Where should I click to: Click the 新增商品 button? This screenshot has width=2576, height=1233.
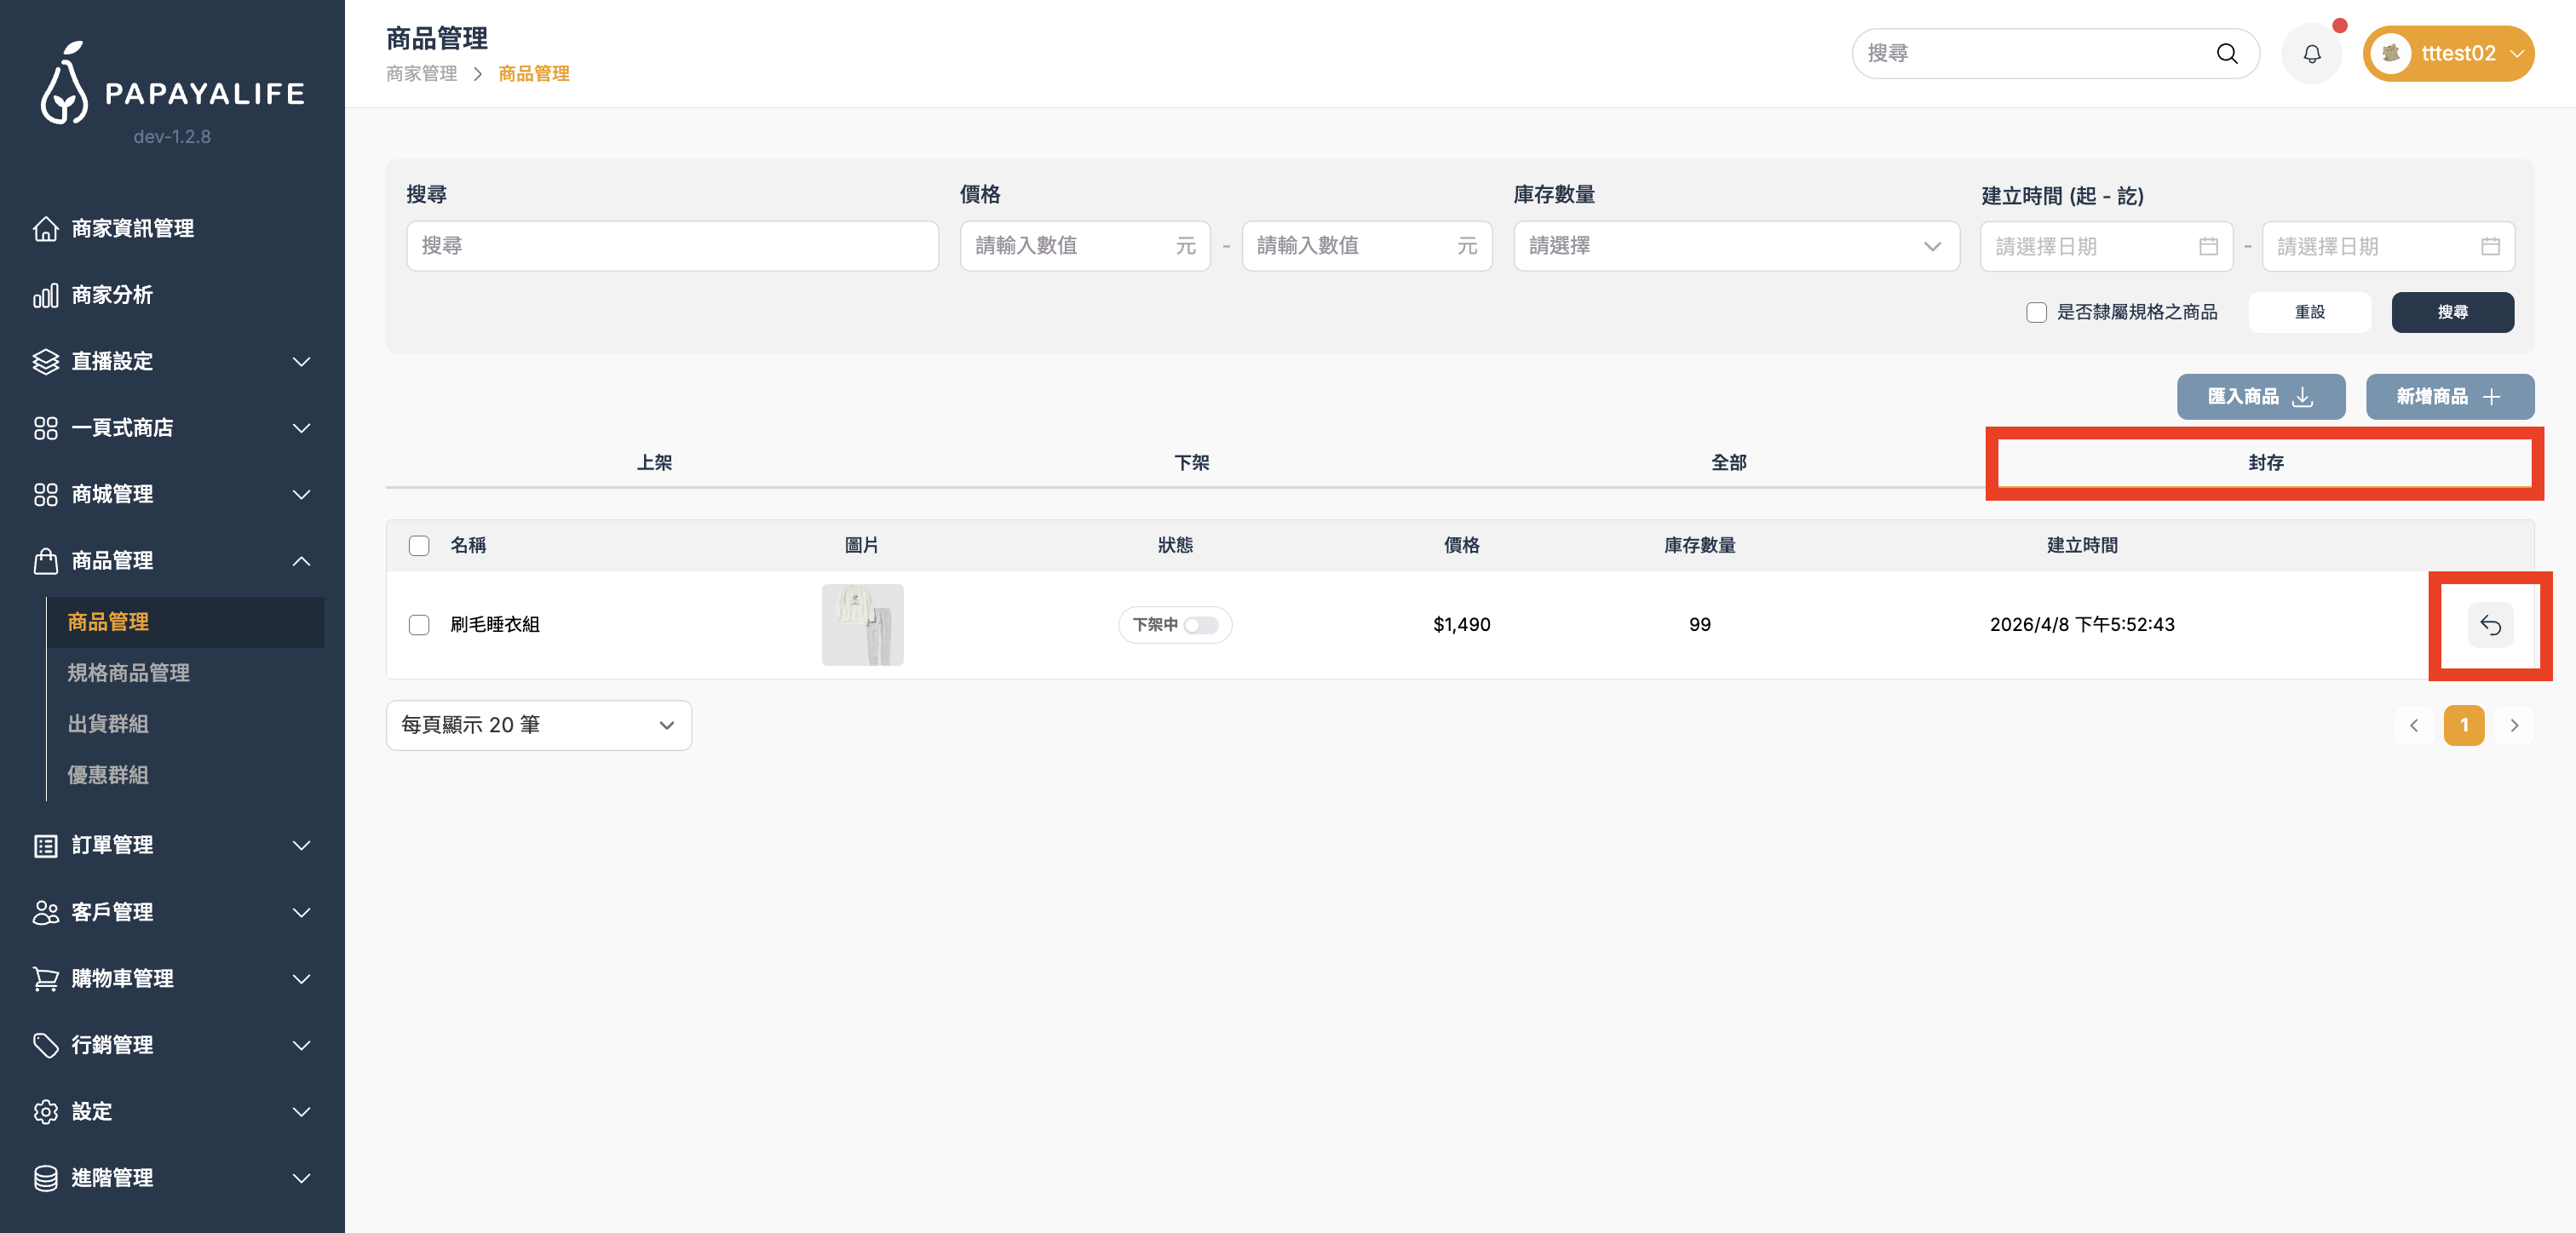[x=2448, y=396]
